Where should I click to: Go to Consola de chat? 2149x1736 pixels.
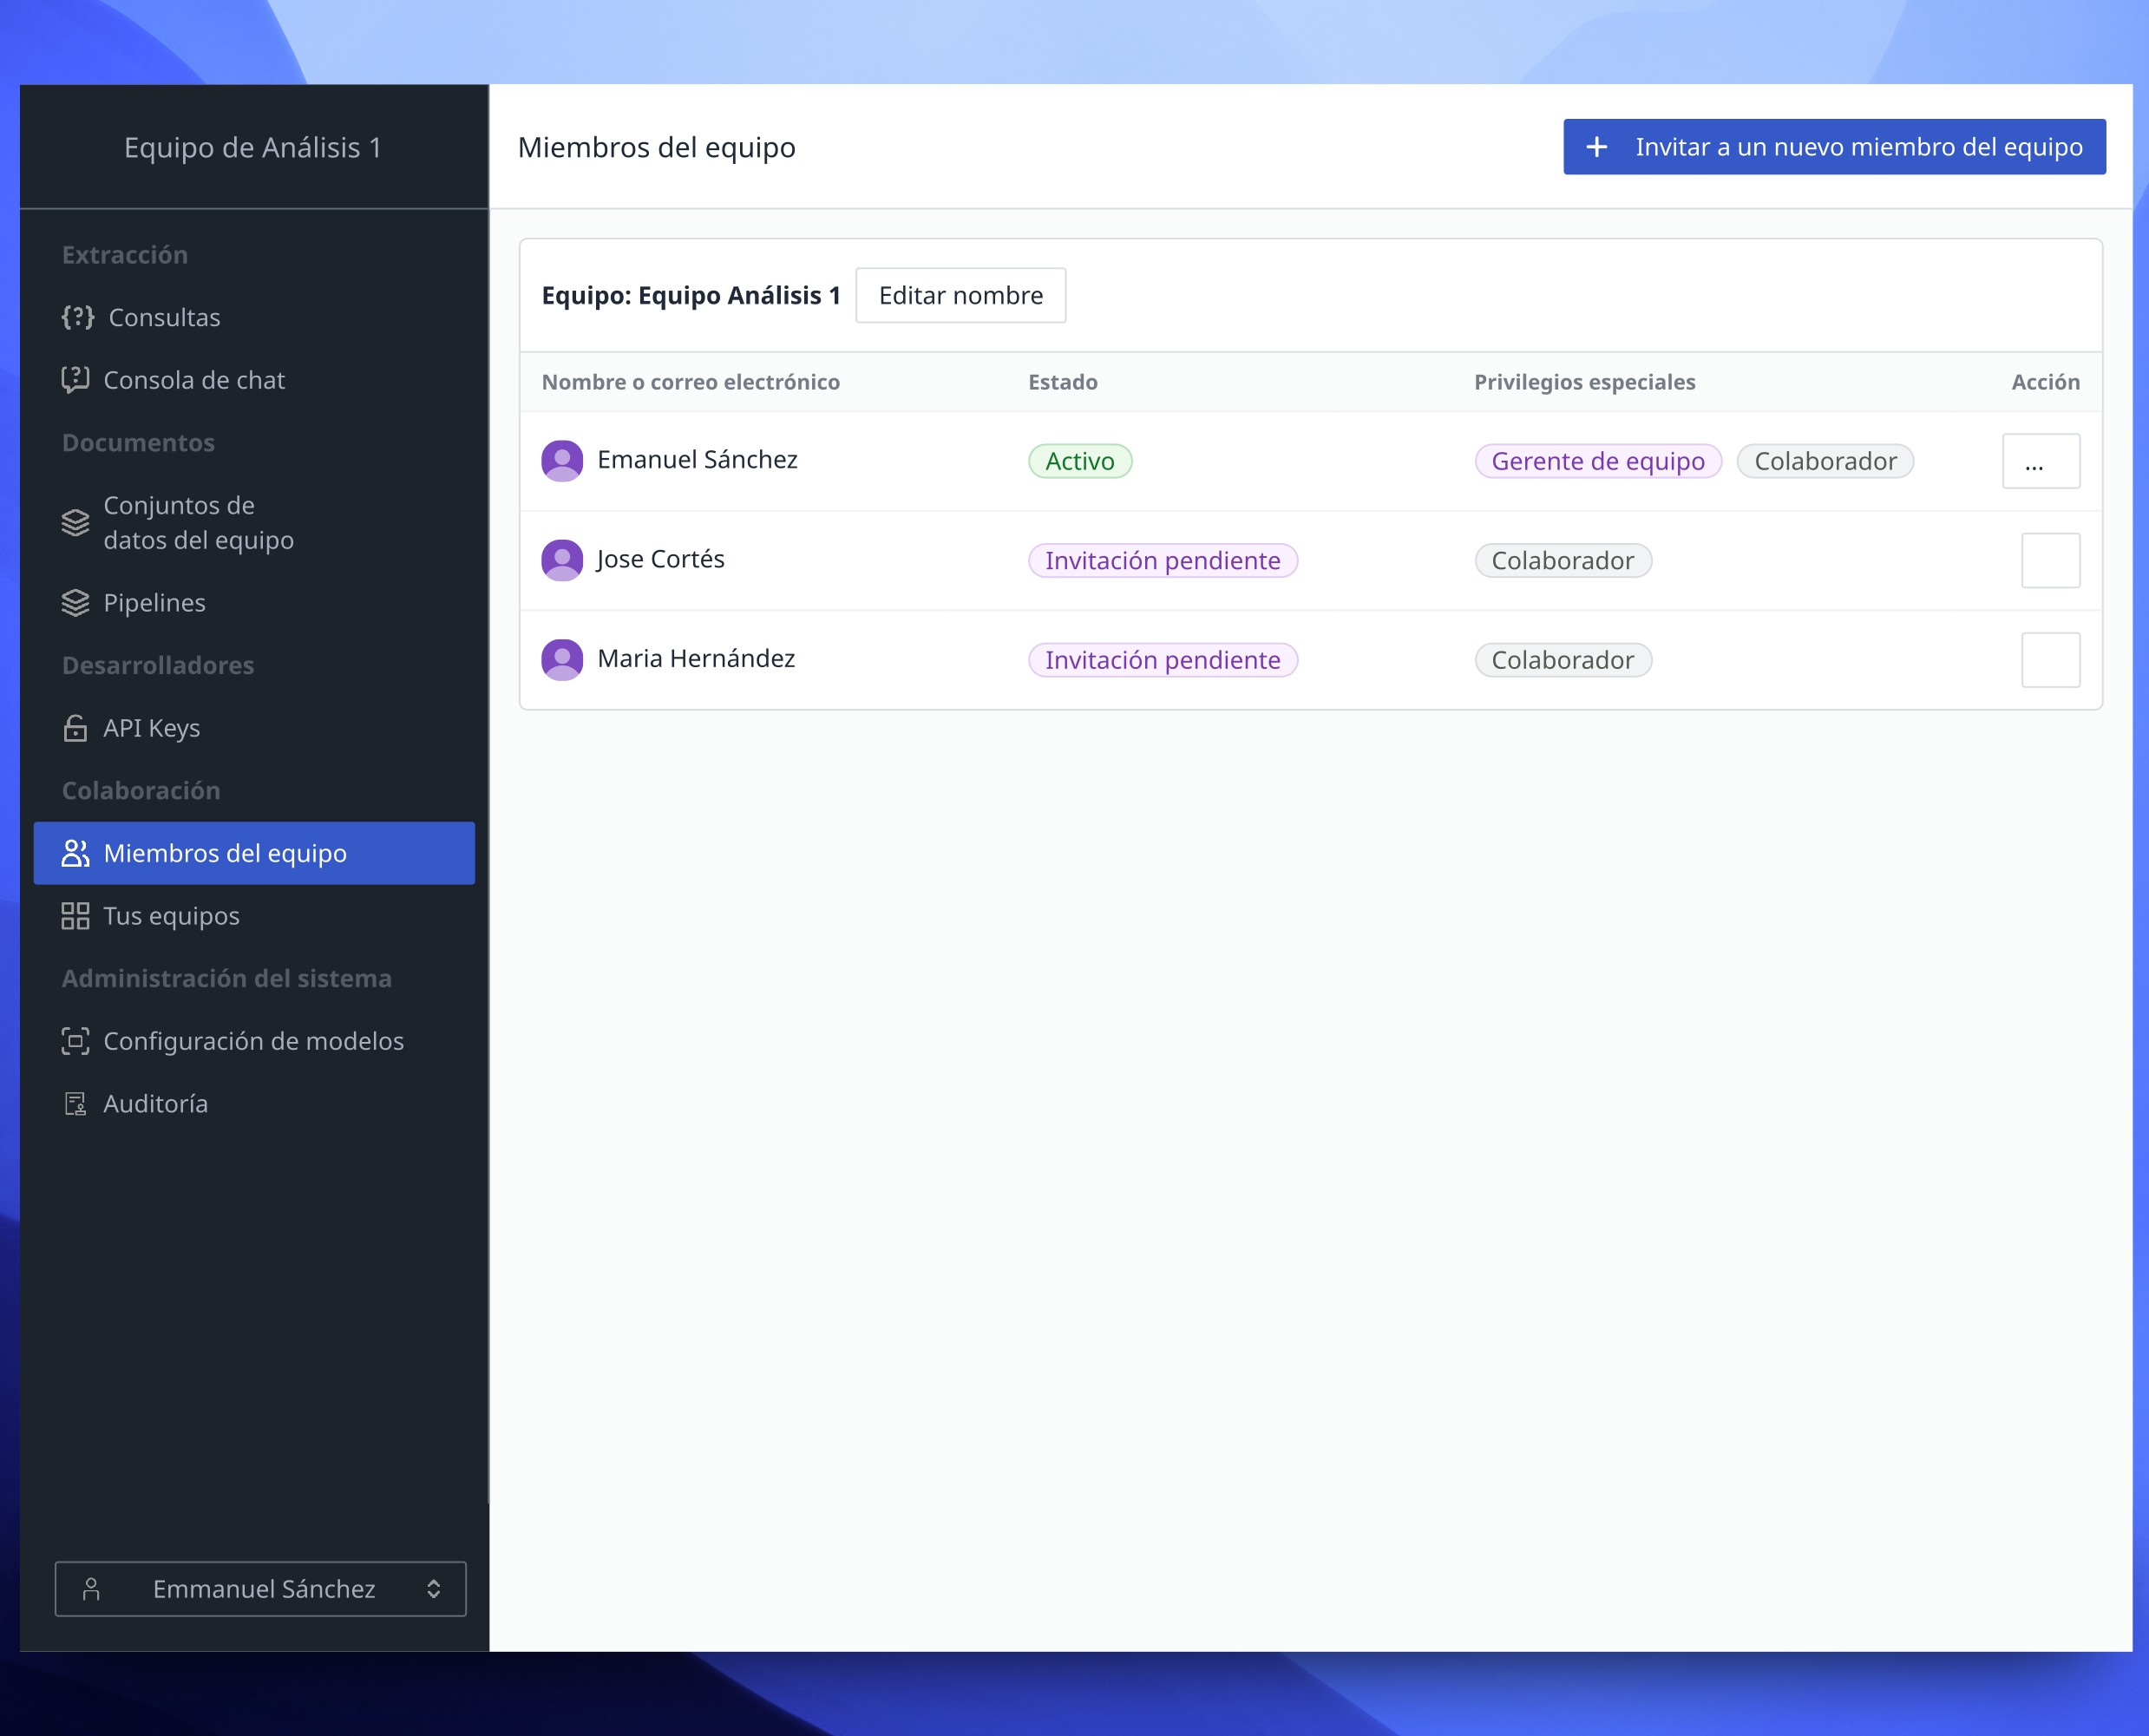click(254, 380)
